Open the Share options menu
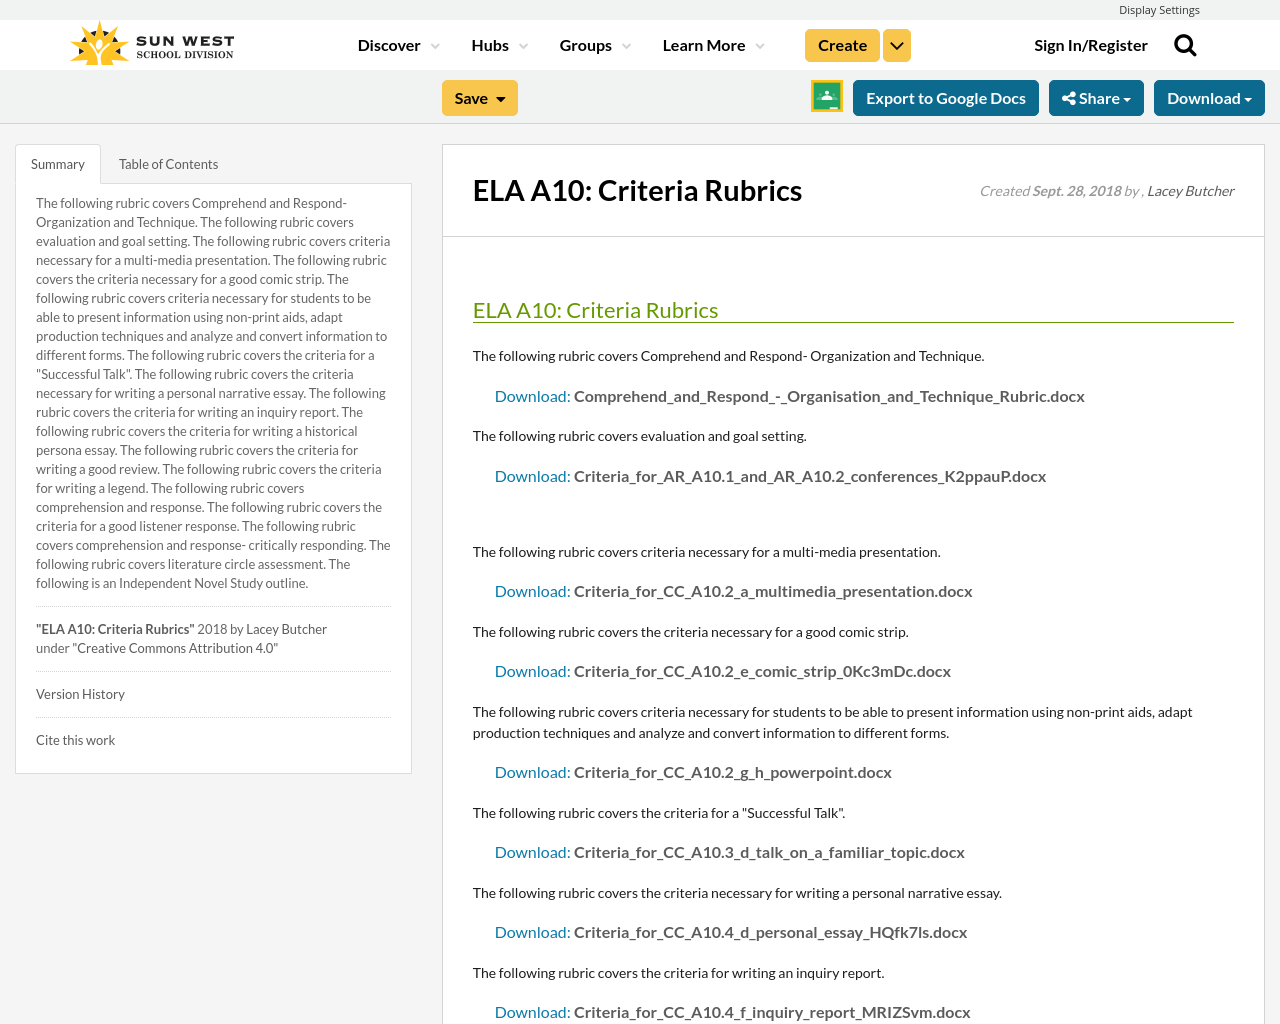Viewport: 1280px width, 1024px height. (x=1096, y=98)
